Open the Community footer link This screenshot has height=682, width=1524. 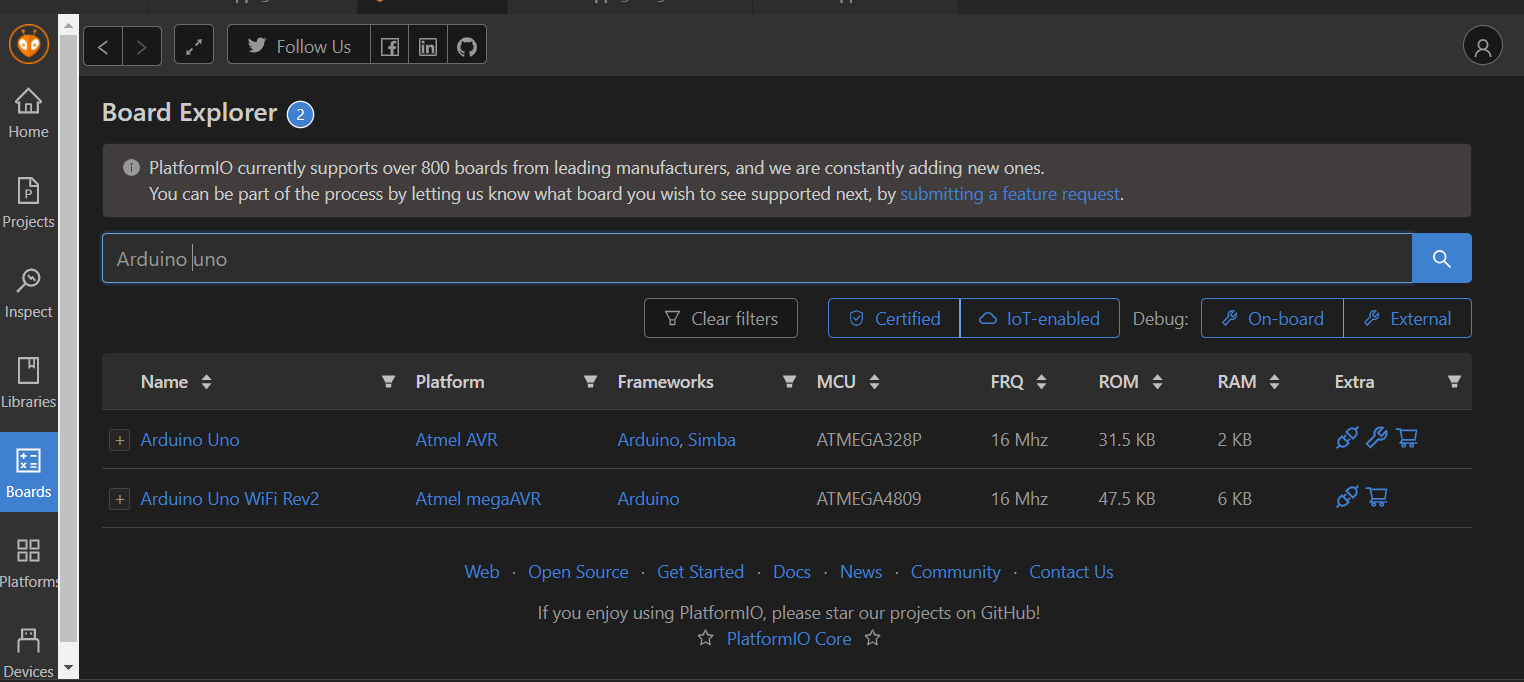tap(956, 572)
